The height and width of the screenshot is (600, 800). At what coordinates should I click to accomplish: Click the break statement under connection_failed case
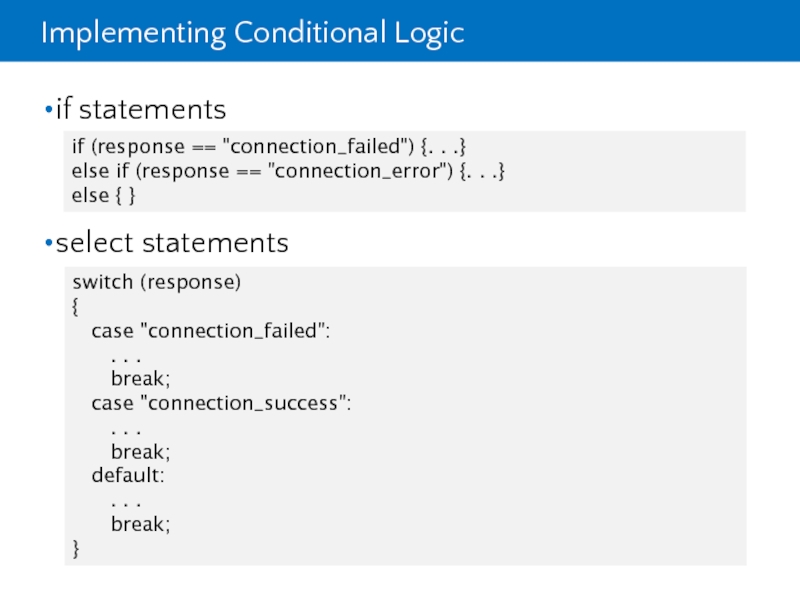[140, 379]
